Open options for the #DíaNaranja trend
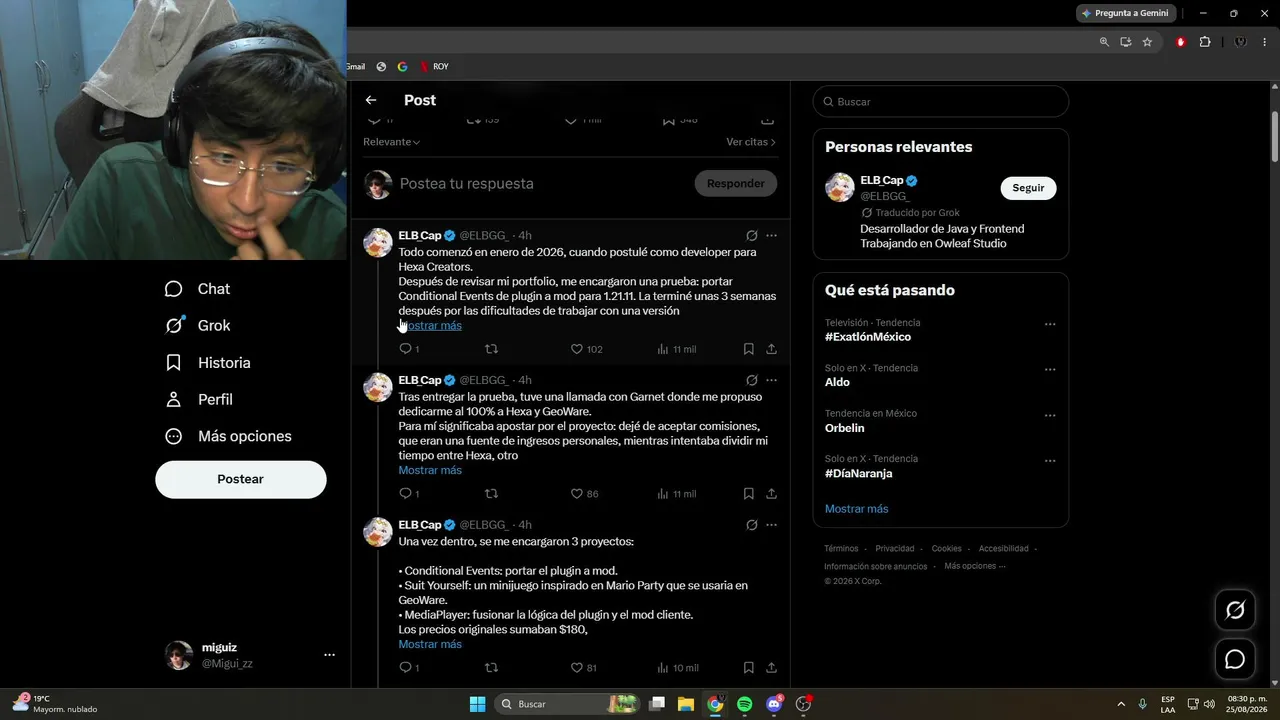 pos(1050,461)
